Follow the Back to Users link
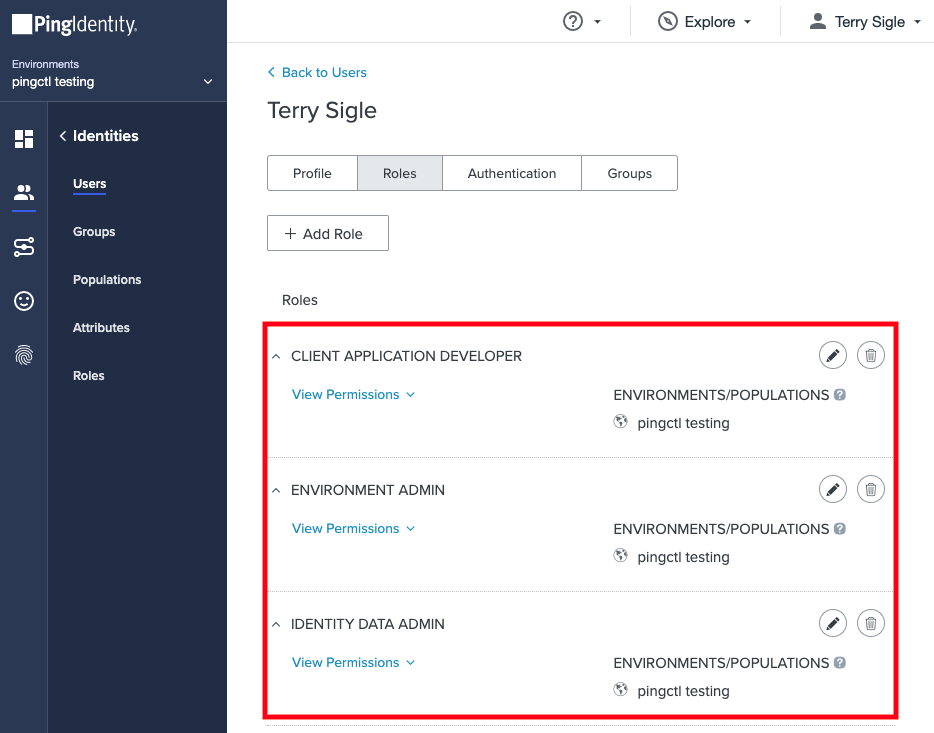This screenshot has height=733, width=934. (317, 72)
